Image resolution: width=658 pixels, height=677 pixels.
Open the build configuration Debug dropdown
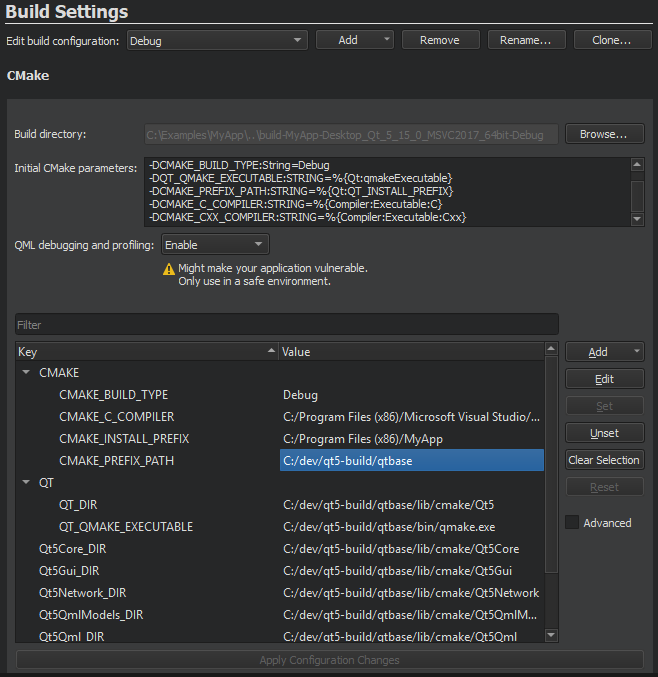pos(217,41)
